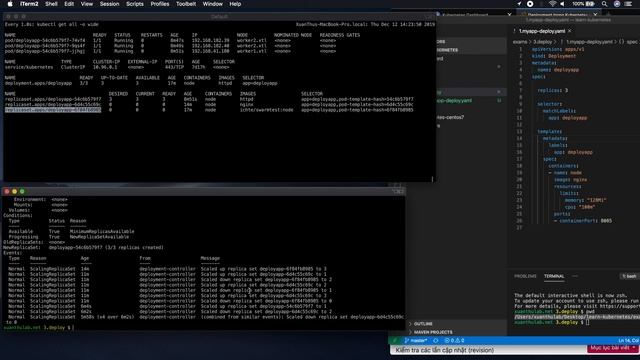Open errors and warnings count in status bar
Image resolution: width=640 pixels, height=360 pixels.
pyautogui.click(x=454, y=340)
